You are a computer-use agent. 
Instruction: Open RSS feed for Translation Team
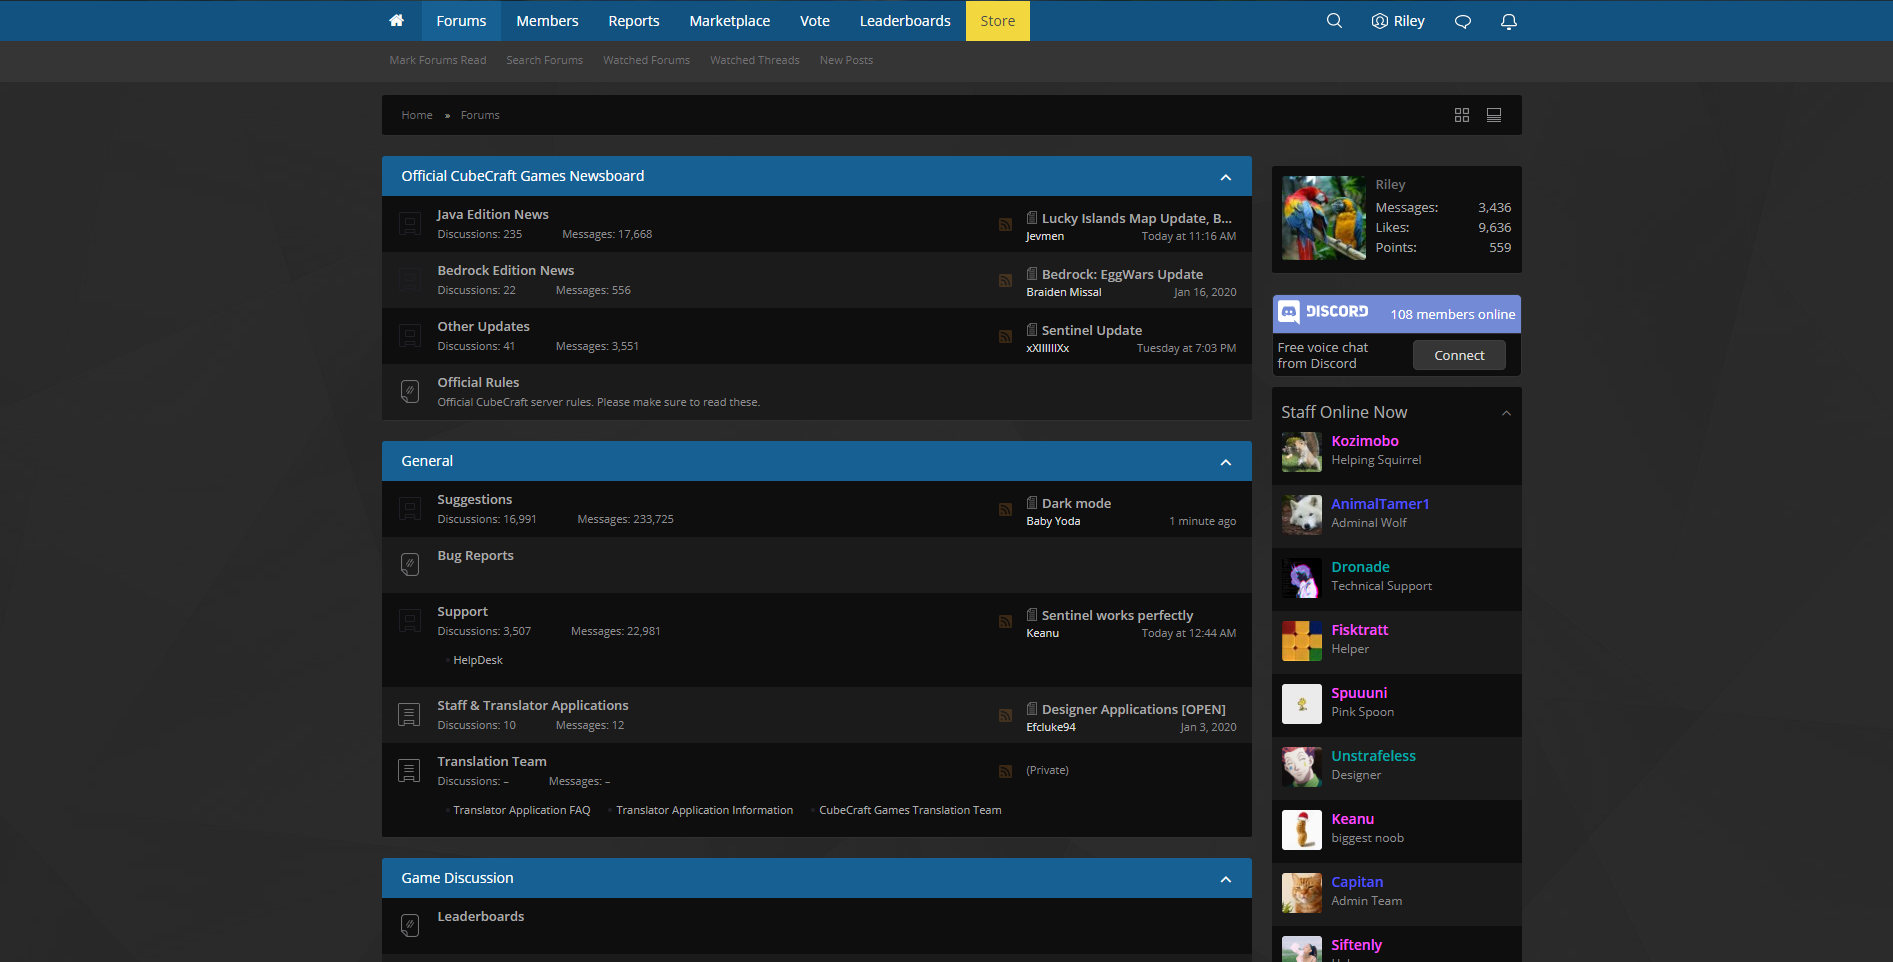click(x=1005, y=771)
